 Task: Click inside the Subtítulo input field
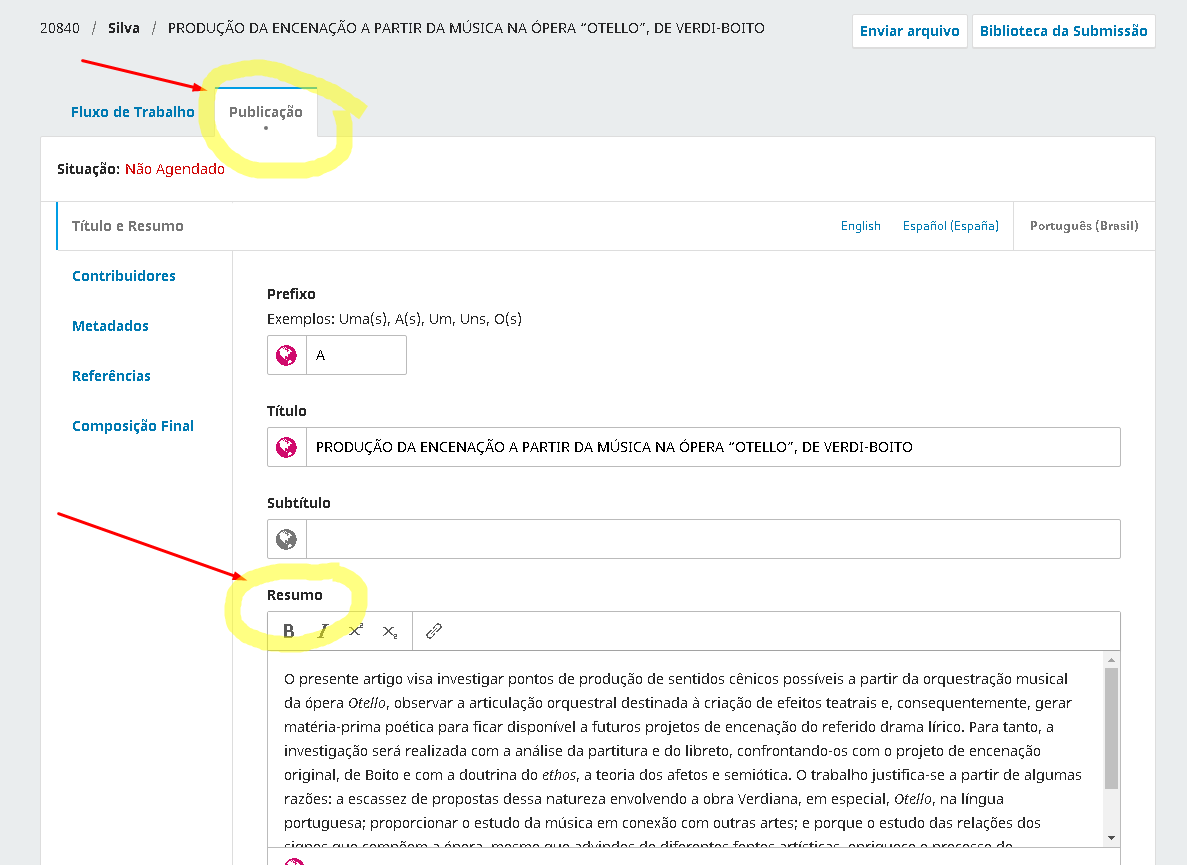pyautogui.click(x=712, y=539)
